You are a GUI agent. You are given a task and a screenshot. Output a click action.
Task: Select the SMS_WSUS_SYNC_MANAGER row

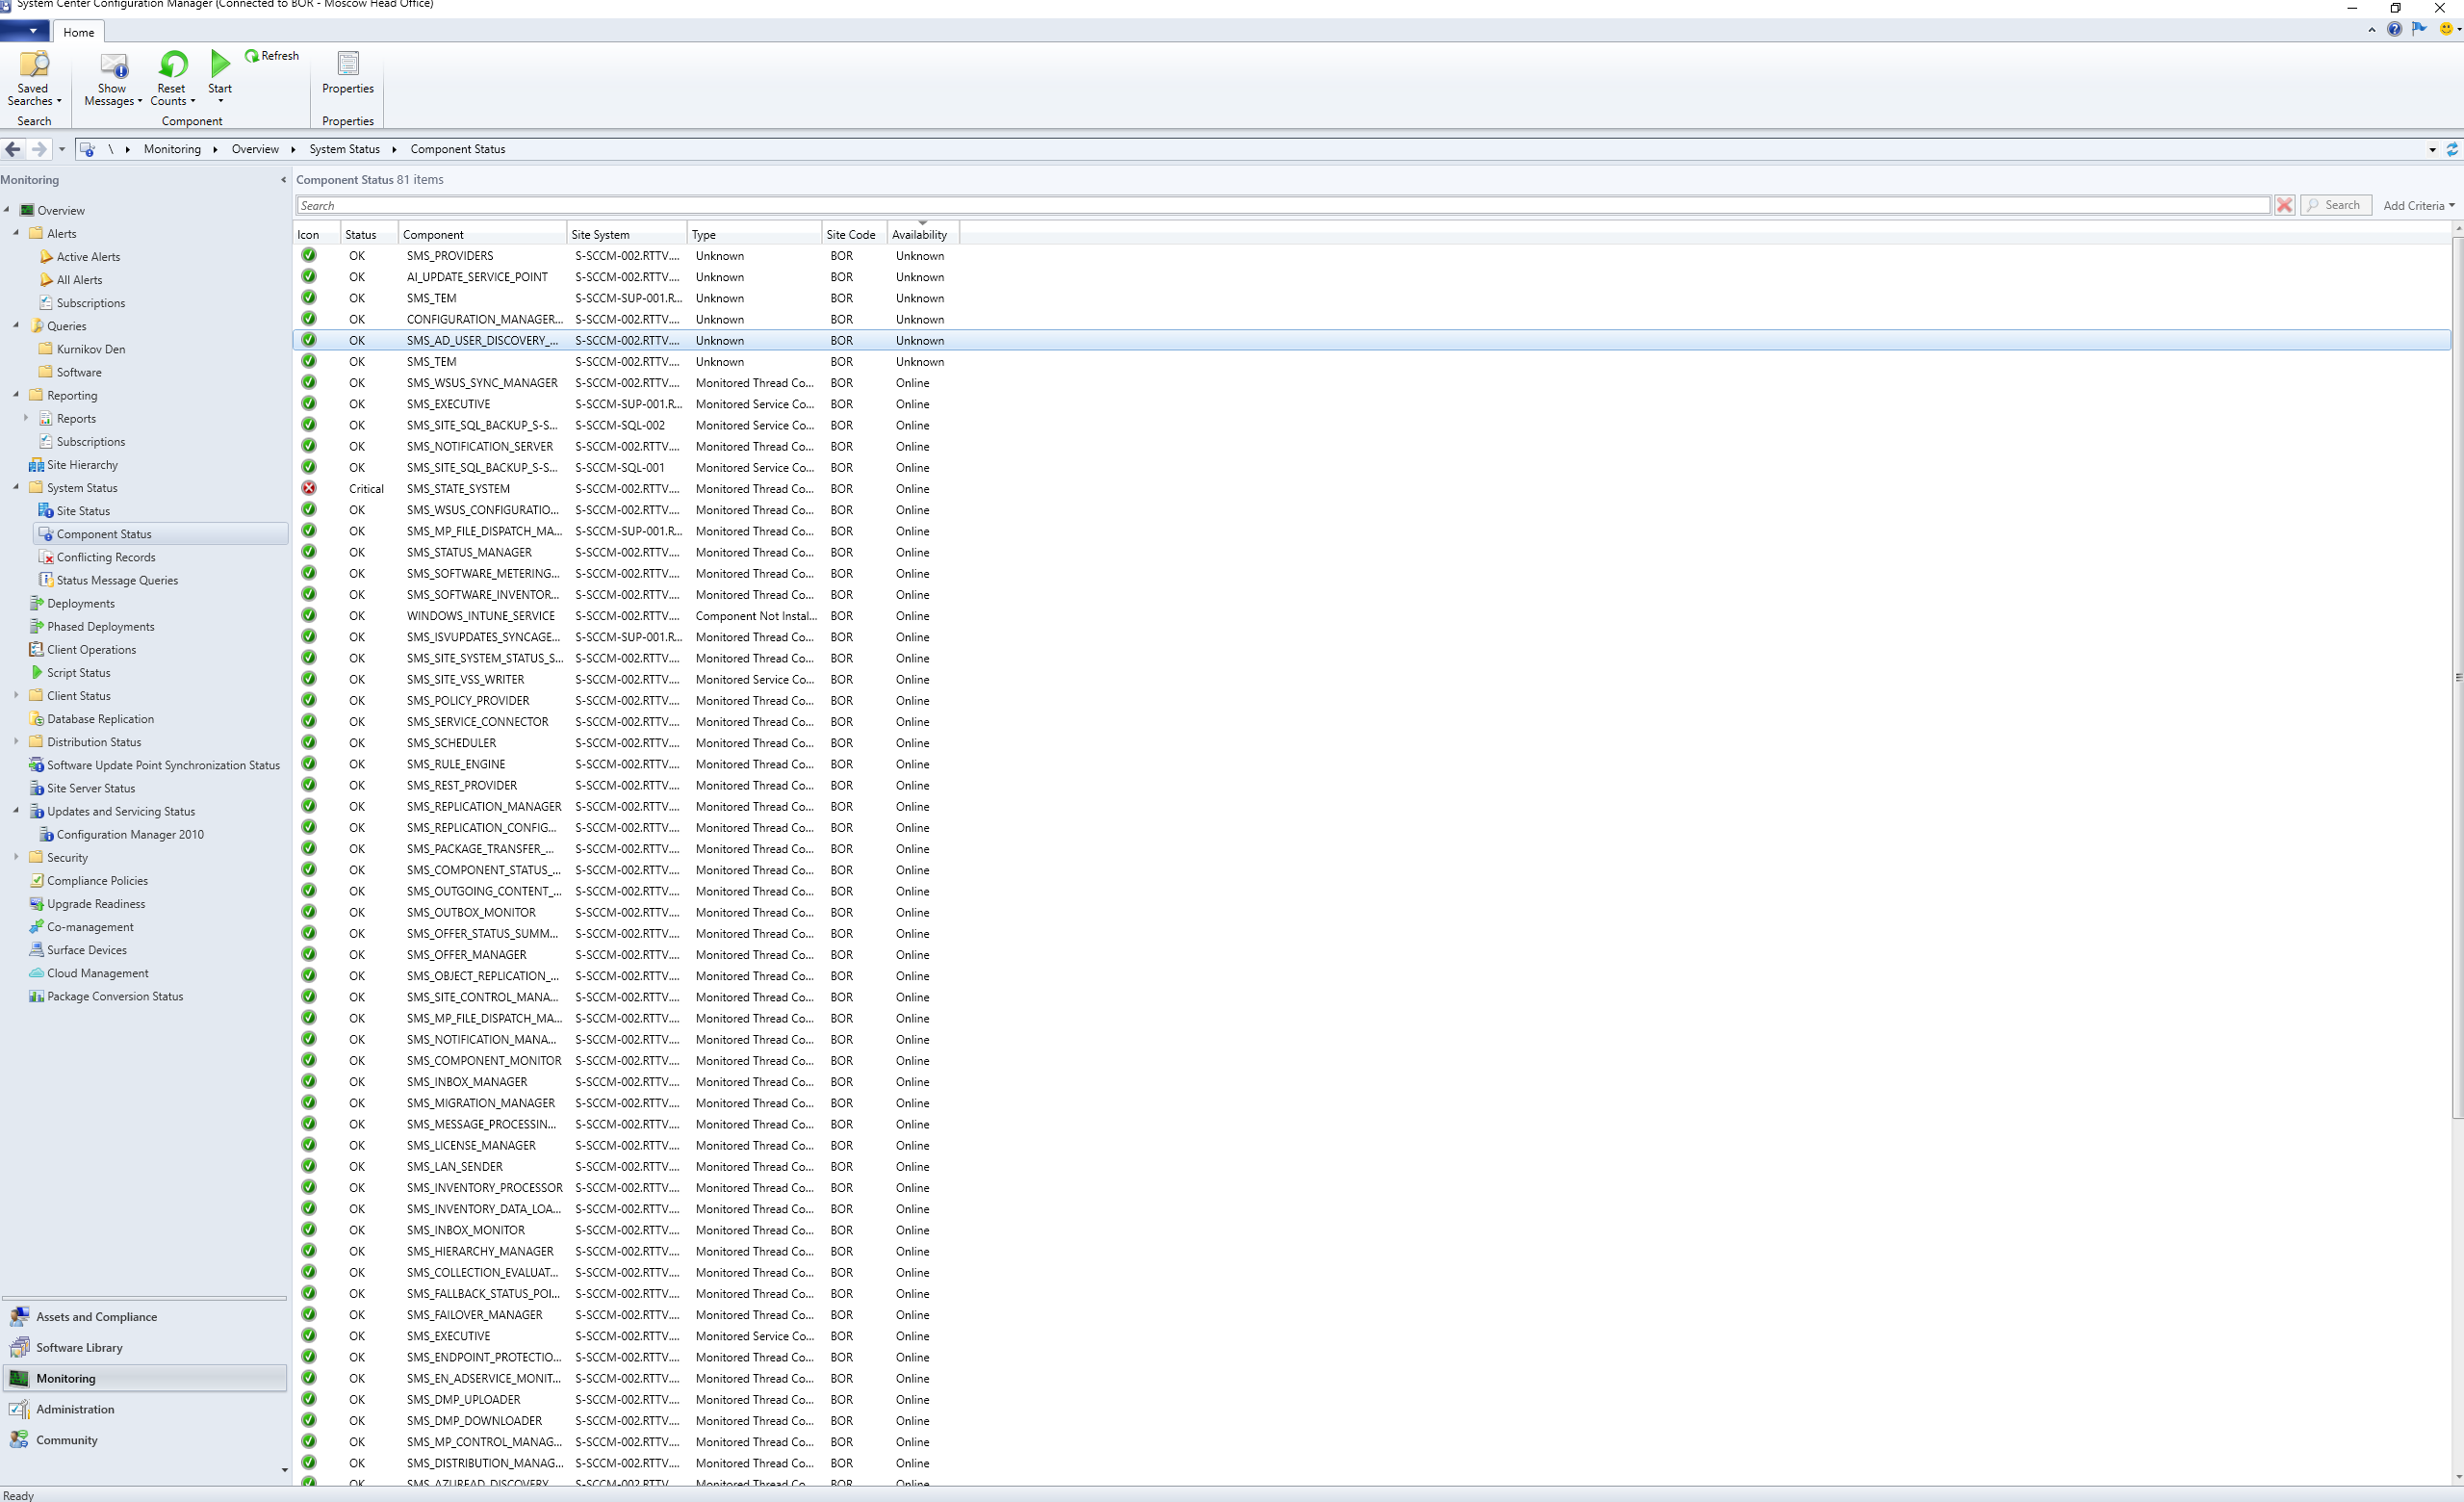point(1371,383)
